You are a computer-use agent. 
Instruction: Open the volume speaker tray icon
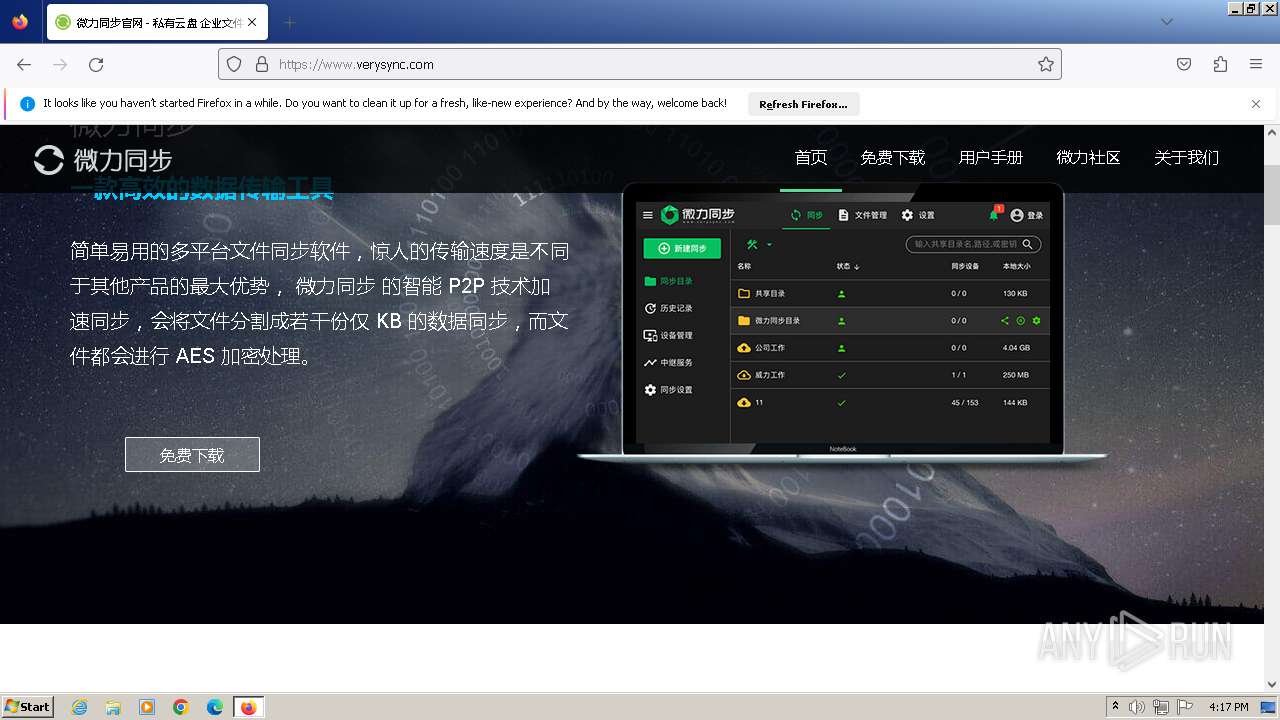pos(1137,707)
